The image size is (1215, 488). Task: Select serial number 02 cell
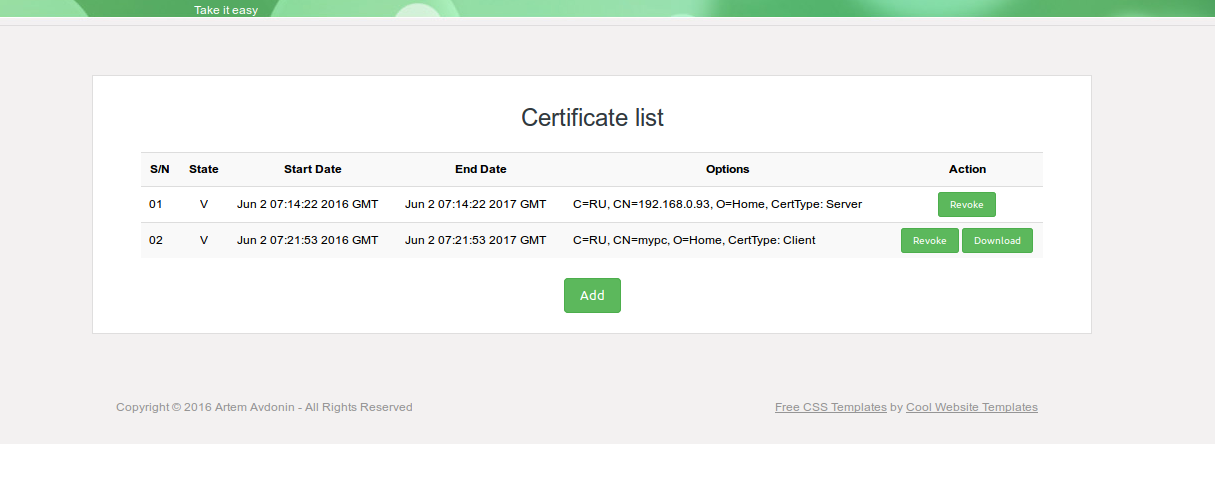[x=156, y=240]
